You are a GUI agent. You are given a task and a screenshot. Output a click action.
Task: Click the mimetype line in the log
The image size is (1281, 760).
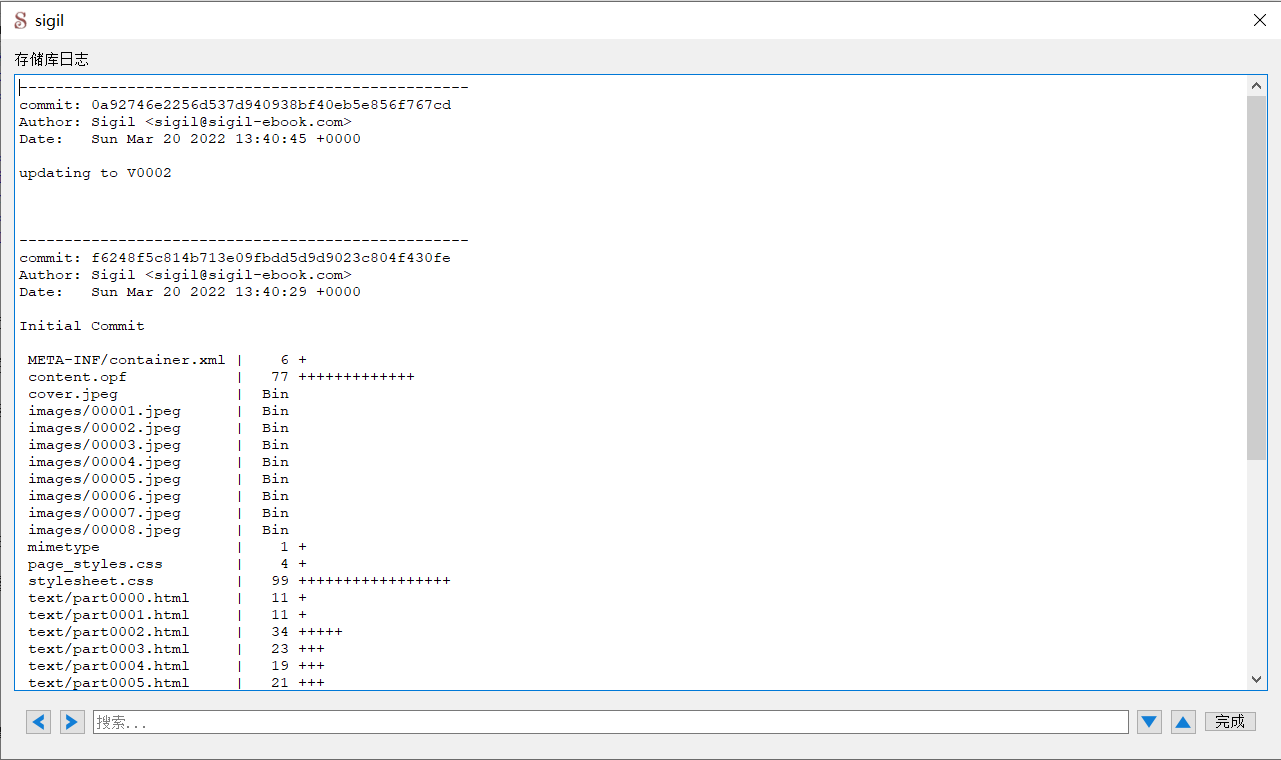click(63, 546)
